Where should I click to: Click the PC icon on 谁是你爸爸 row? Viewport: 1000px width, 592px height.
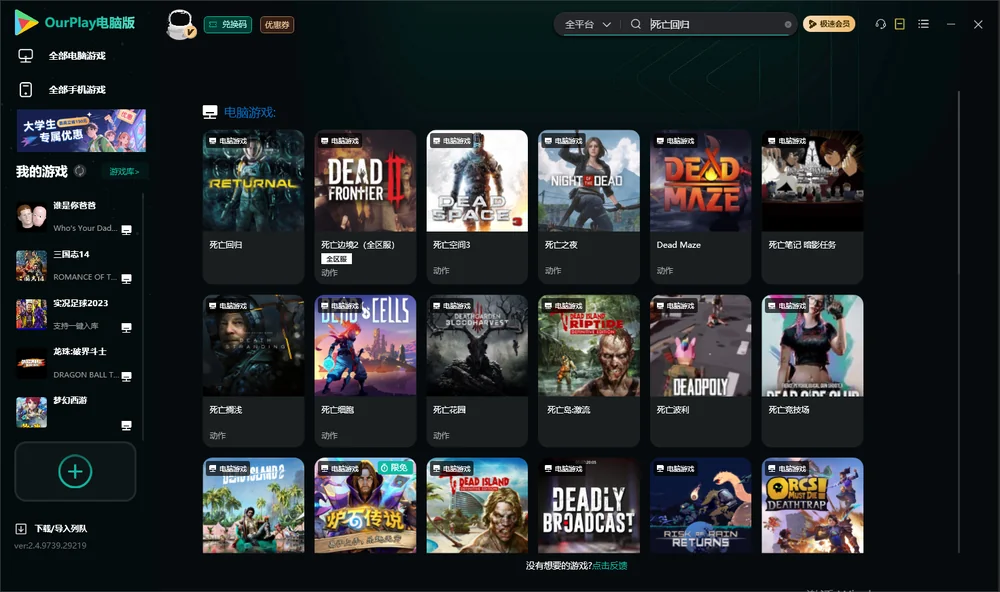pos(126,230)
